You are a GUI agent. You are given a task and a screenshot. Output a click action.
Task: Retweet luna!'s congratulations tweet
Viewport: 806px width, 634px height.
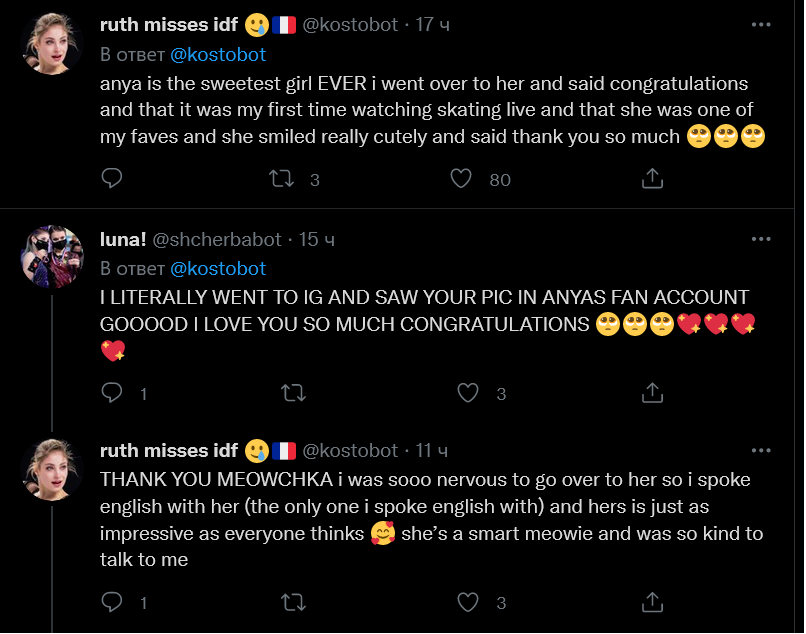click(x=293, y=393)
